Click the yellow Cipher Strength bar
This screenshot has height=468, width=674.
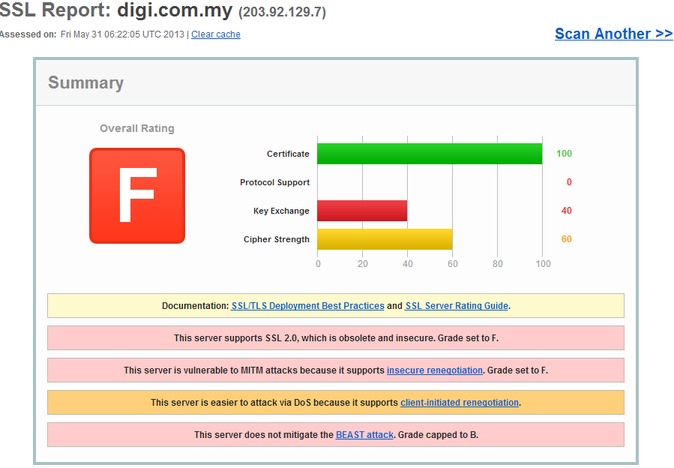click(x=385, y=239)
